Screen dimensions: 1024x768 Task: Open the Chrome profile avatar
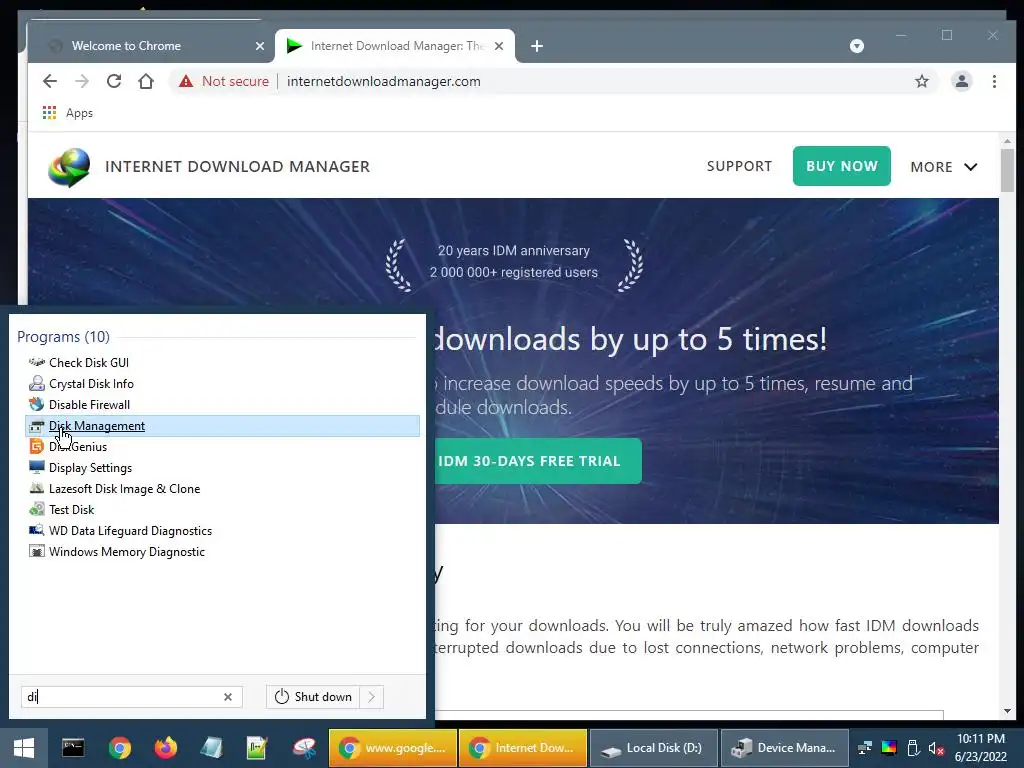tap(961, 81)
